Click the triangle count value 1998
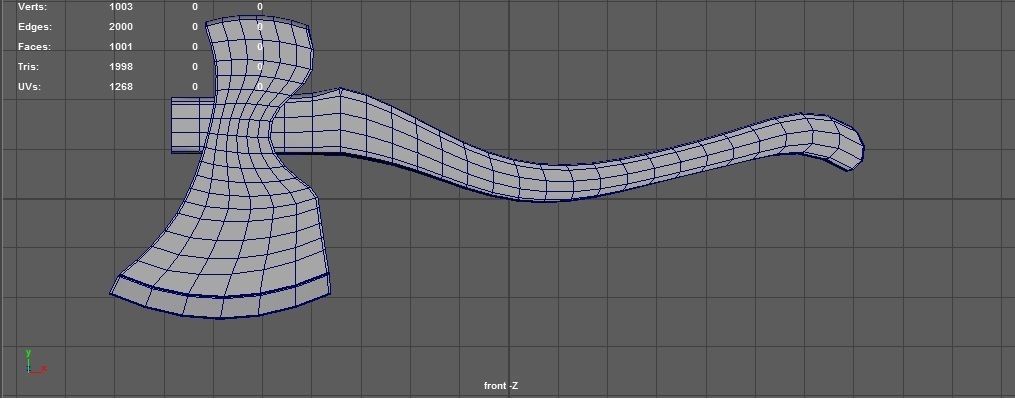This screenshot has width=1015, height=399. 121,67
